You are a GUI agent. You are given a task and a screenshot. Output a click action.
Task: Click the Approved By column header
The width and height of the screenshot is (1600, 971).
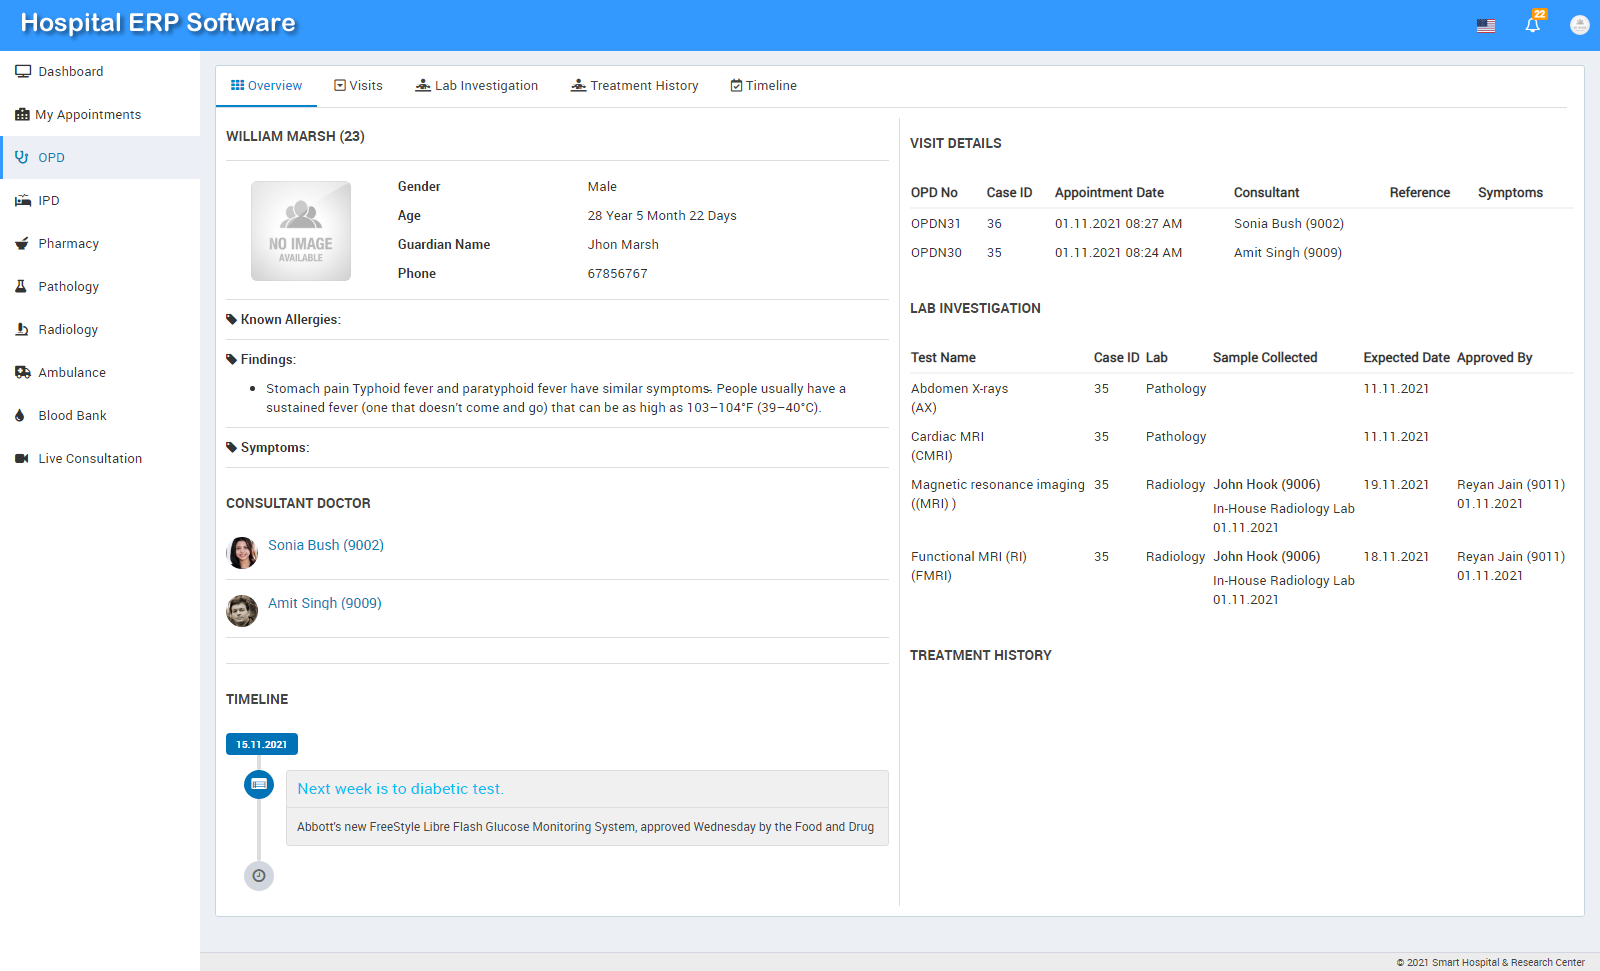tap(1494, 358)
